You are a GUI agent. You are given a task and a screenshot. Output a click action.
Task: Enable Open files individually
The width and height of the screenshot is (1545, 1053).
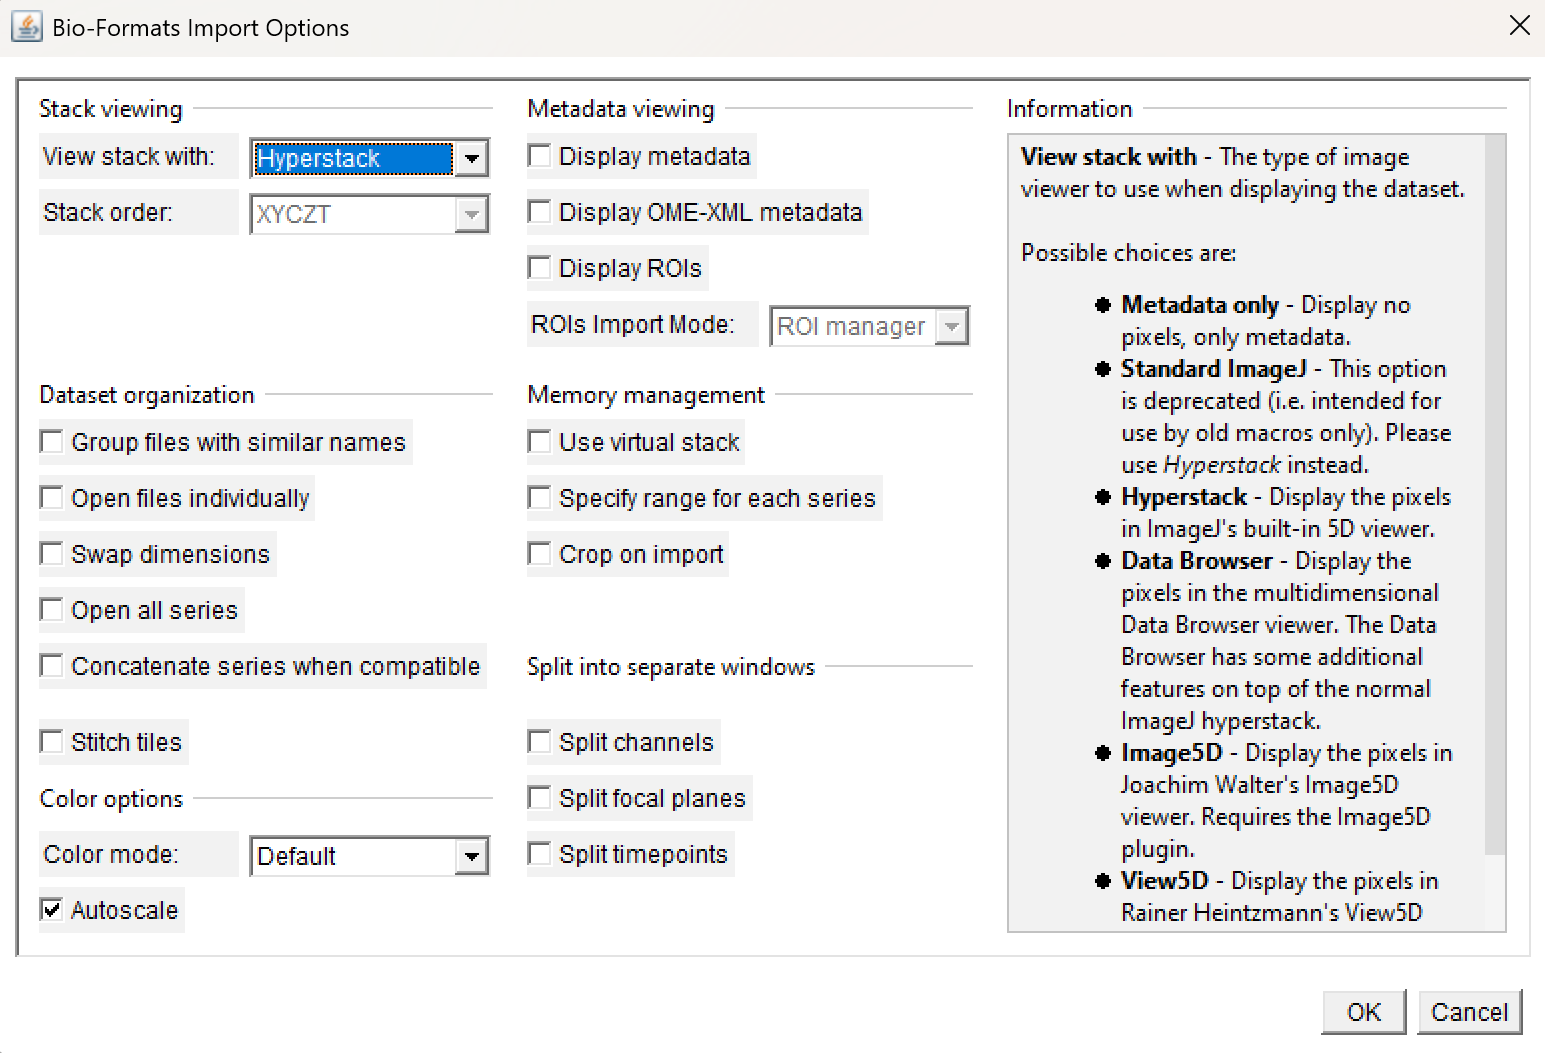coord(51,497)
